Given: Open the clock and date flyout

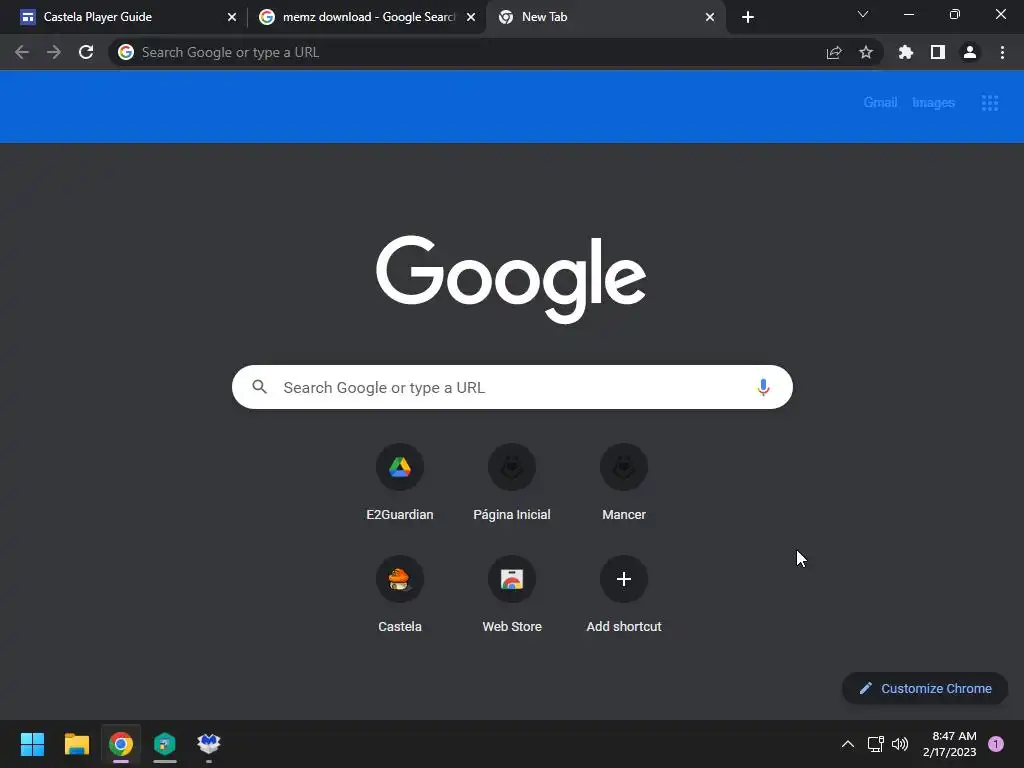Looking at the screenshot, I should pyautogui.click(x=950, y=744).
